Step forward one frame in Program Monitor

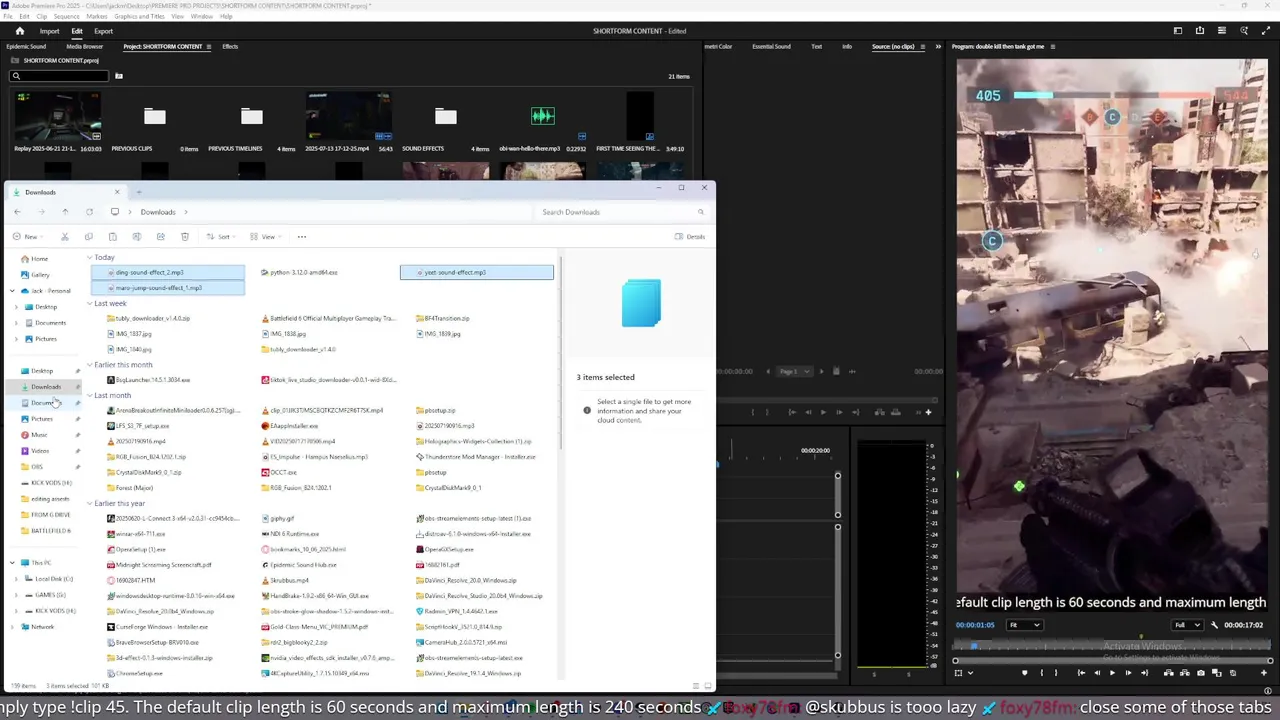[1128, 673]
